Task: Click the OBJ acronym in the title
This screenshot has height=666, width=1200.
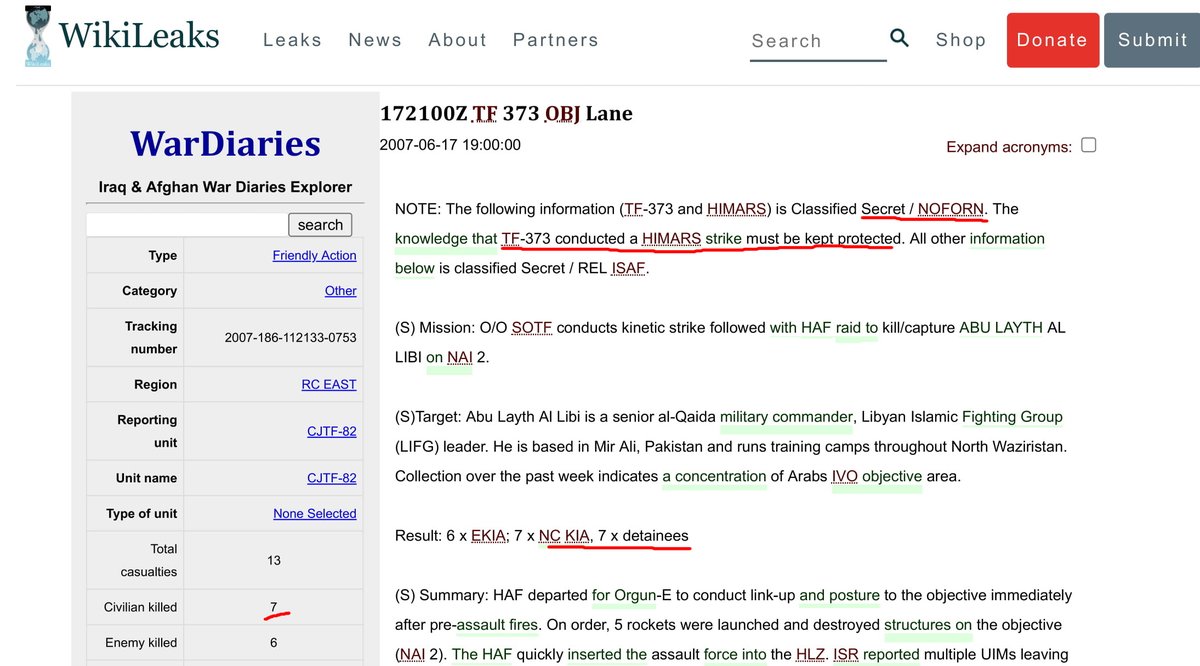Action: [x=563, y=114]
